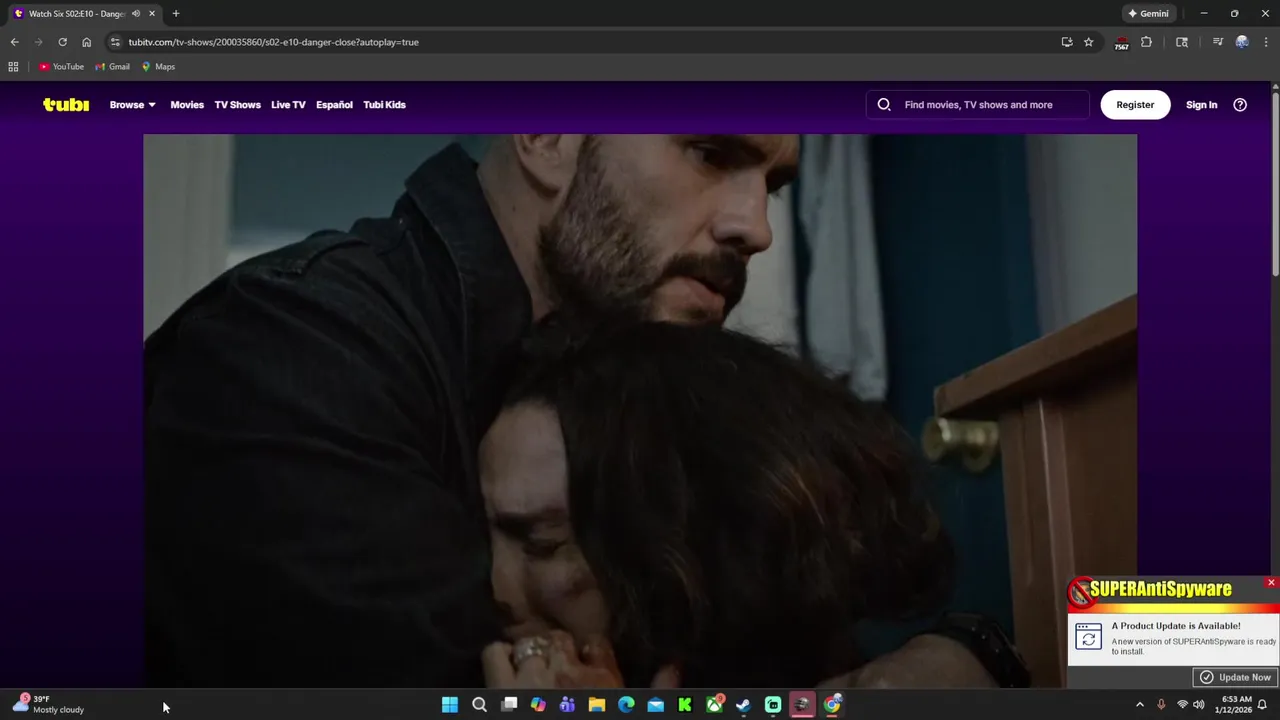1280x720 pixels.
Task: Reload the Tubi page
Action: (x=62, y=42)
